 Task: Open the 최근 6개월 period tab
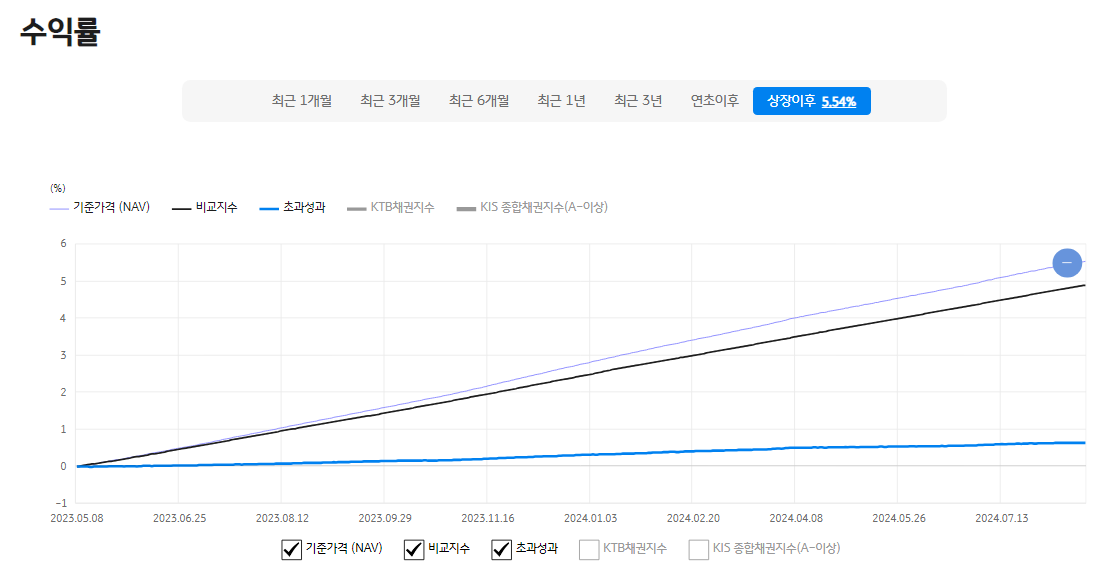click(x=479, y=101)
